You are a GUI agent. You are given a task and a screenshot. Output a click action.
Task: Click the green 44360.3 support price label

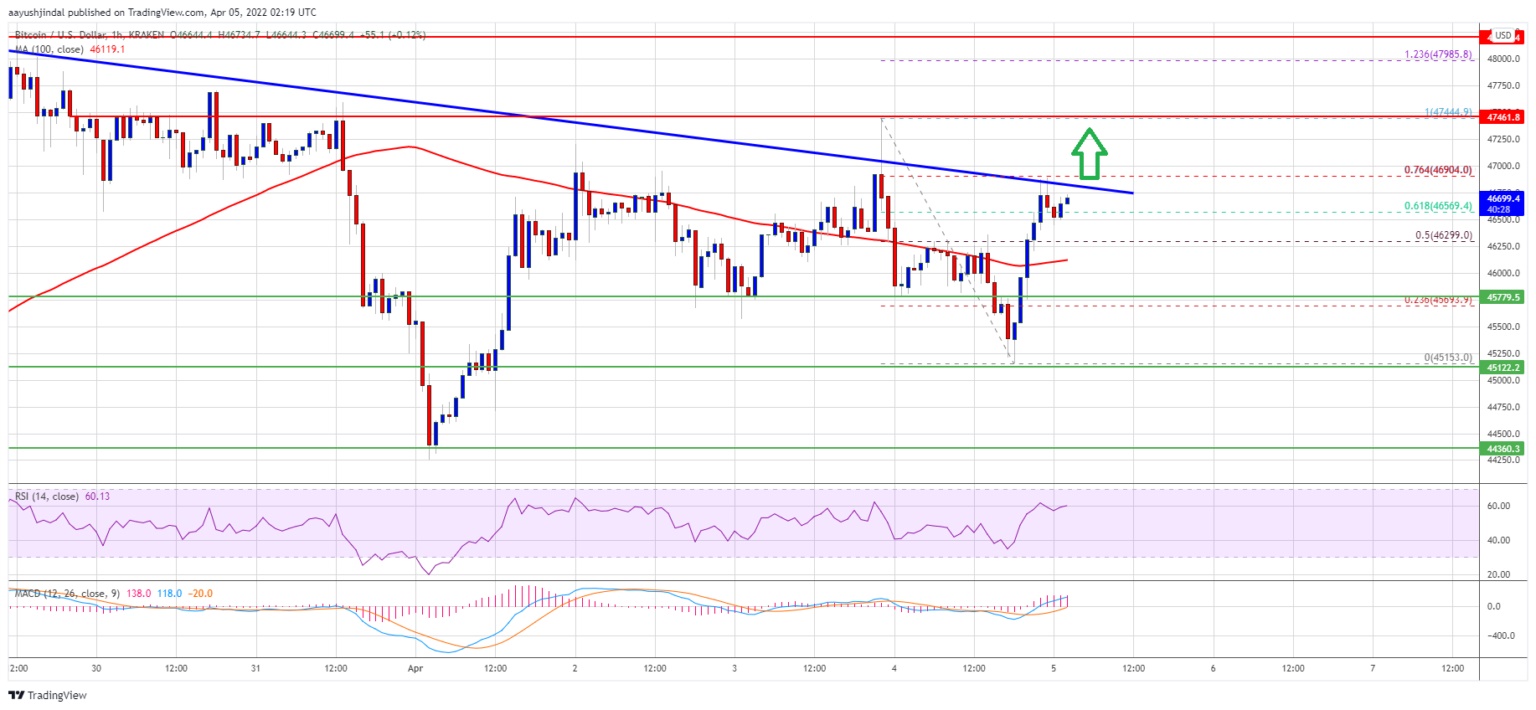[1504, 449]
